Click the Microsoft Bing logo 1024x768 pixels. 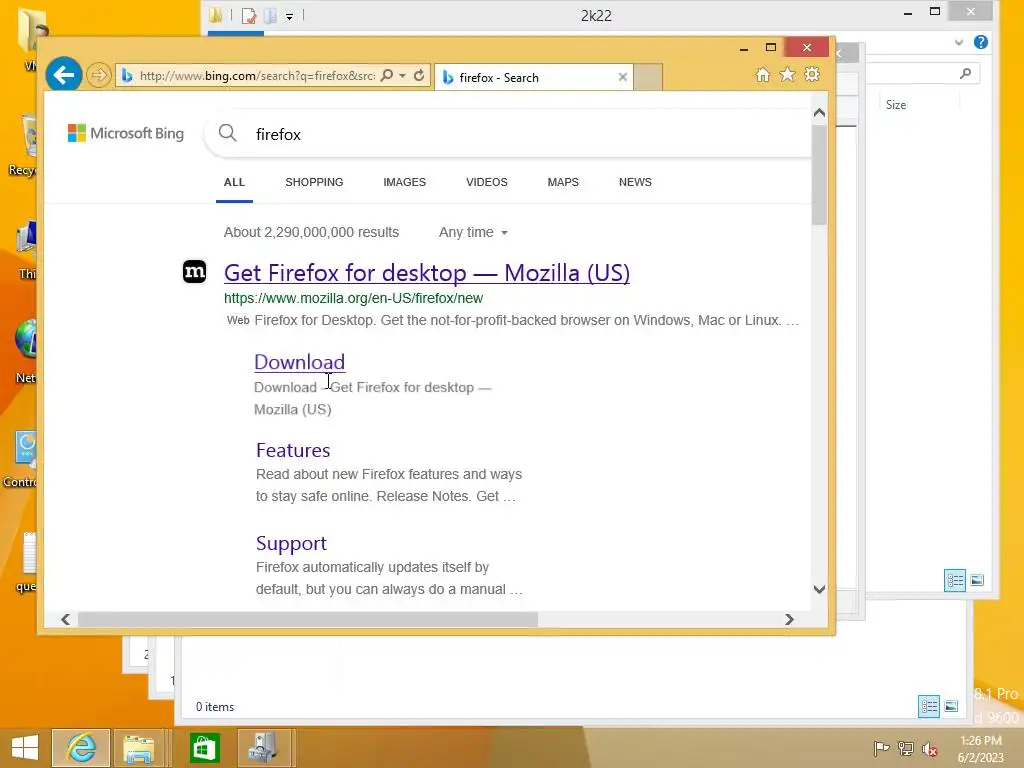coord(126,133)
